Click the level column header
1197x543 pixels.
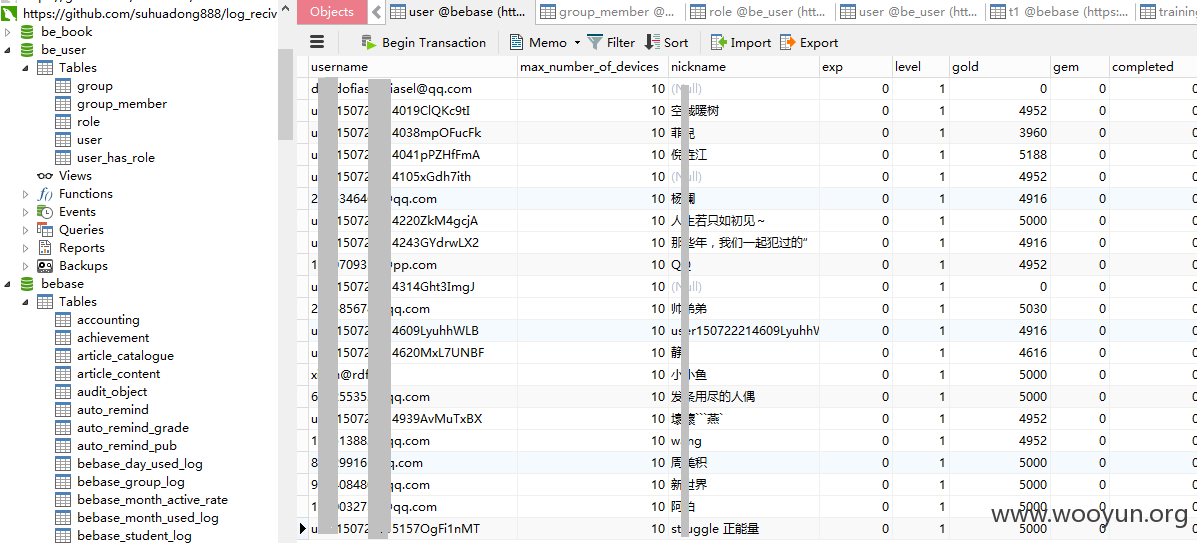point(921,66)
